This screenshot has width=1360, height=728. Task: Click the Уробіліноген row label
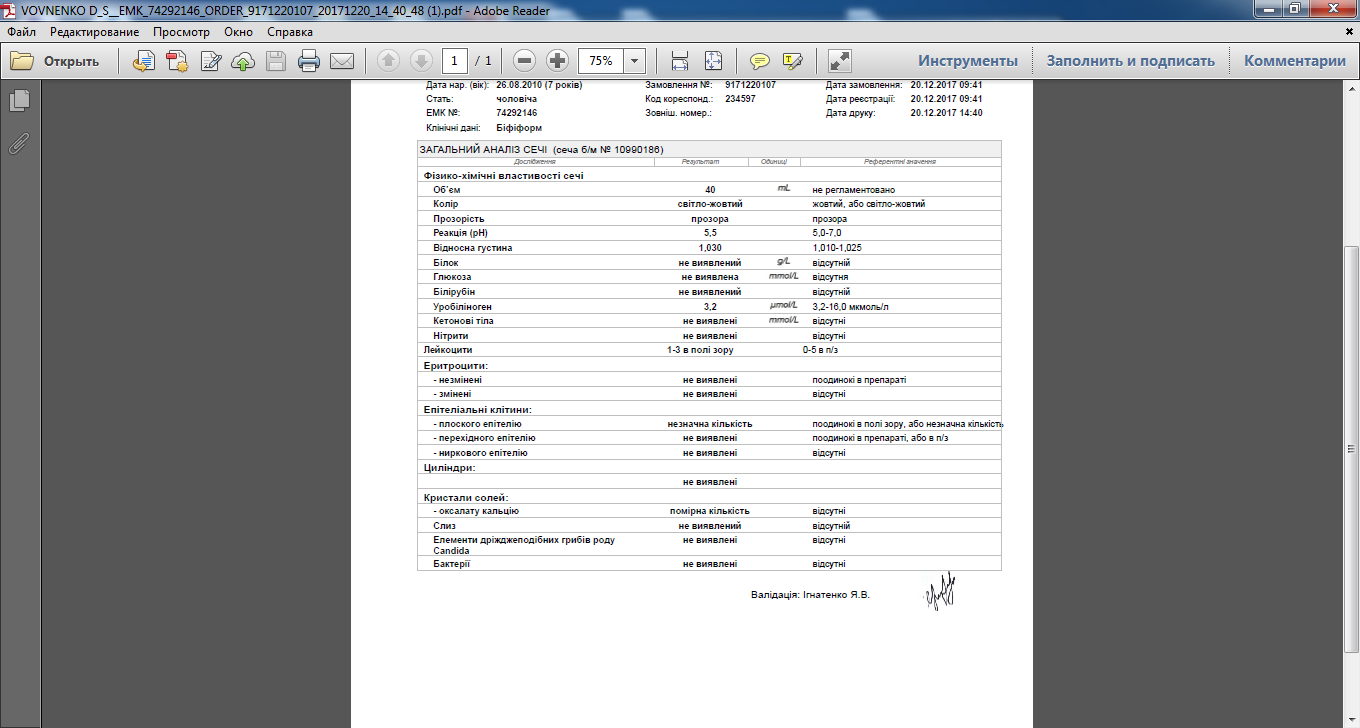(462, 307)
